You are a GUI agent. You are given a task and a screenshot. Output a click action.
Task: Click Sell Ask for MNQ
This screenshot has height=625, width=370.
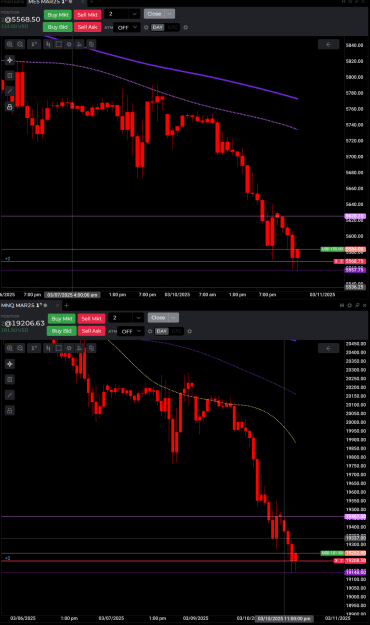tap(91, 331)
